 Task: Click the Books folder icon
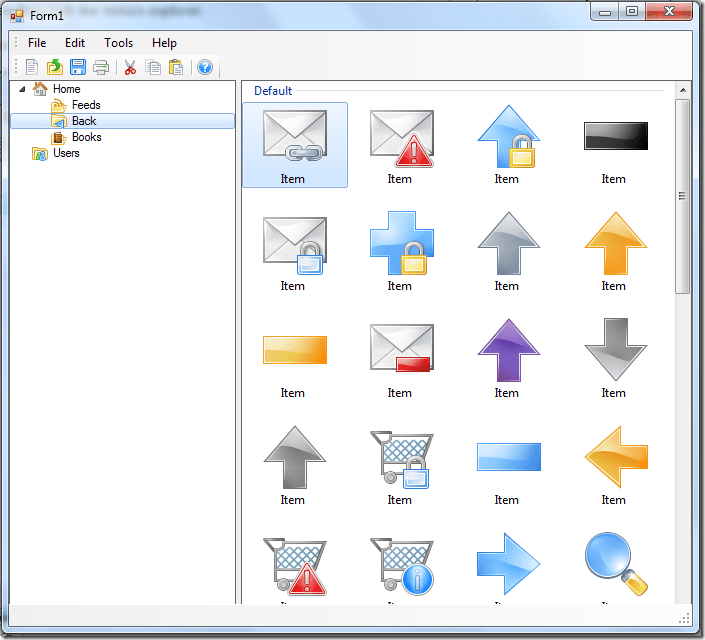coord(59,138)
